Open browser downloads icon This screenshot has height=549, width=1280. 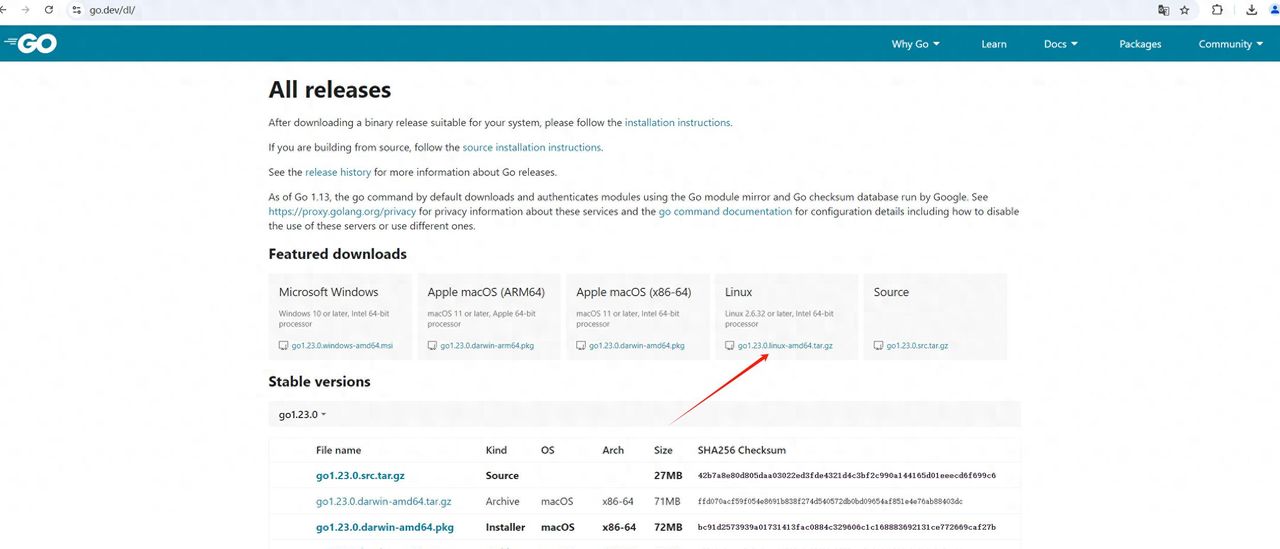click(1251, 10)
